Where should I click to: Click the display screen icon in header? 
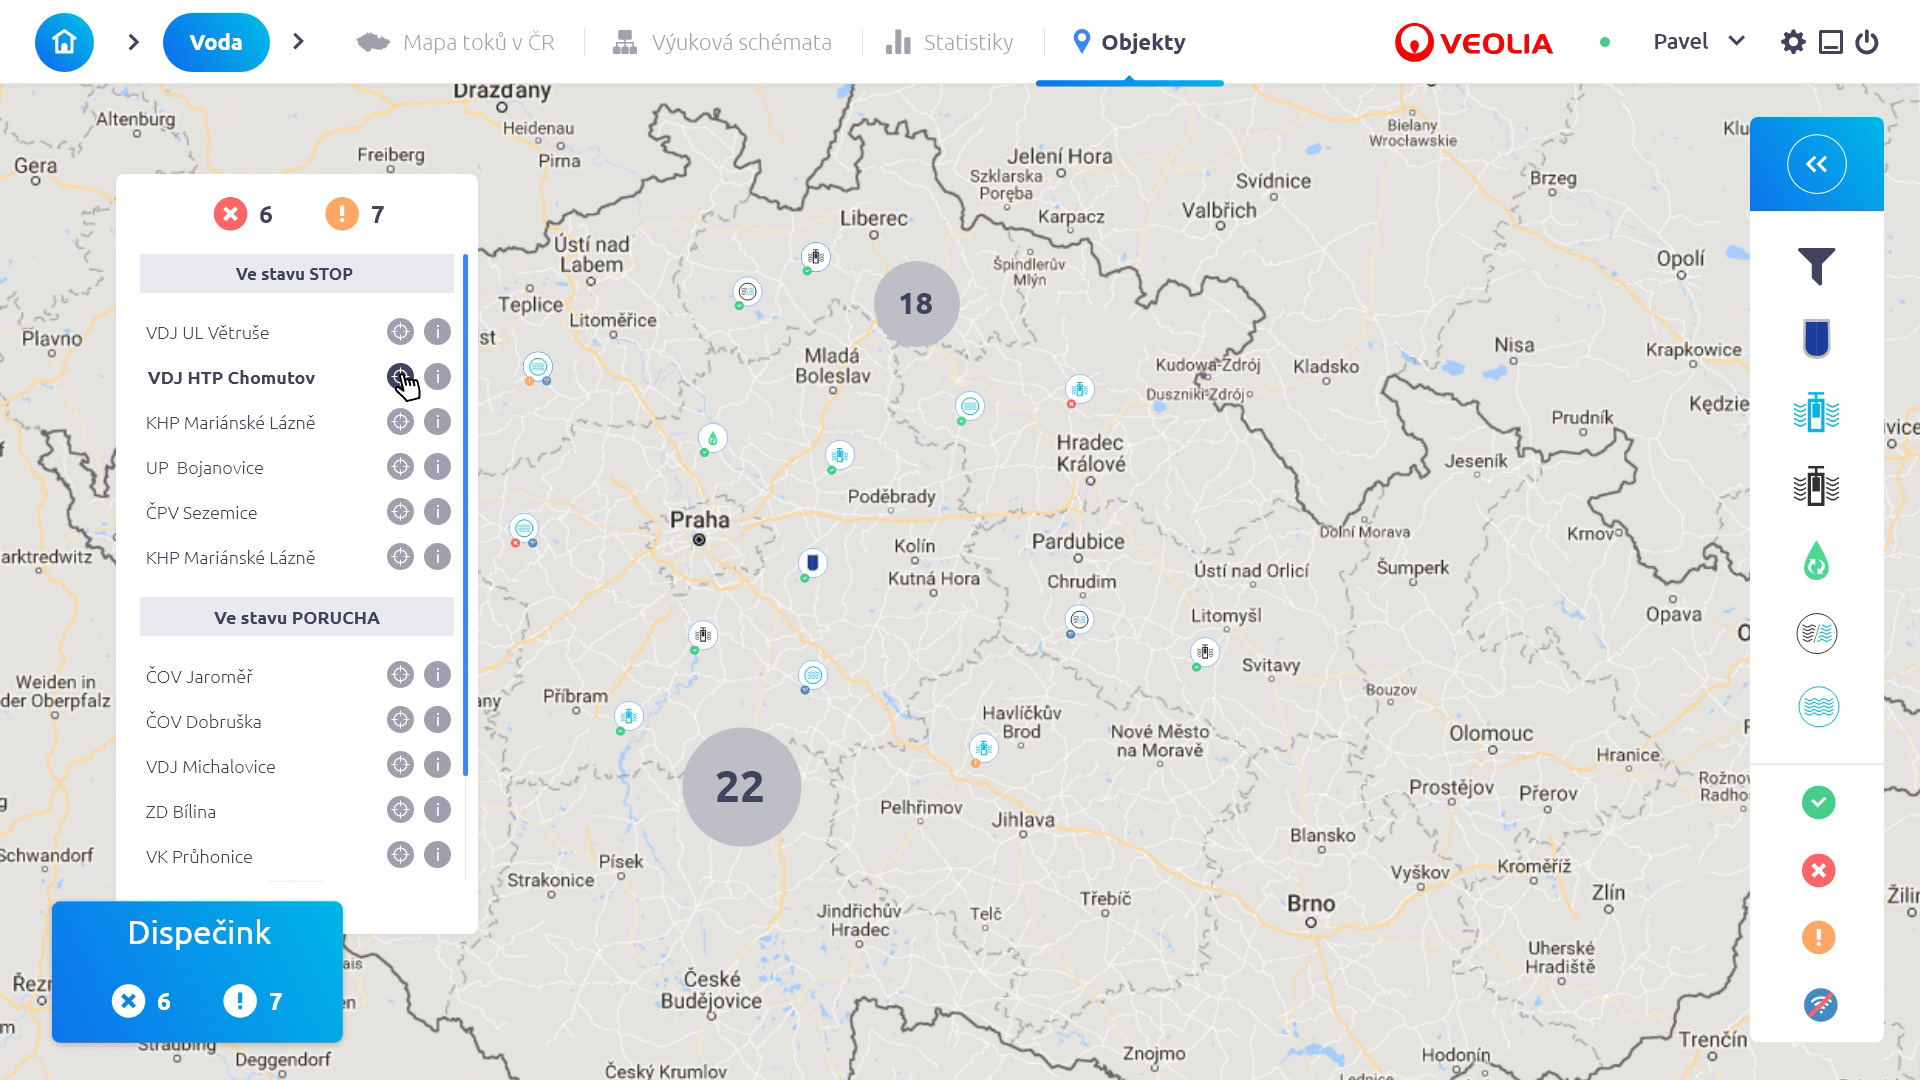pyautogui.click(x=1830, y=42)
